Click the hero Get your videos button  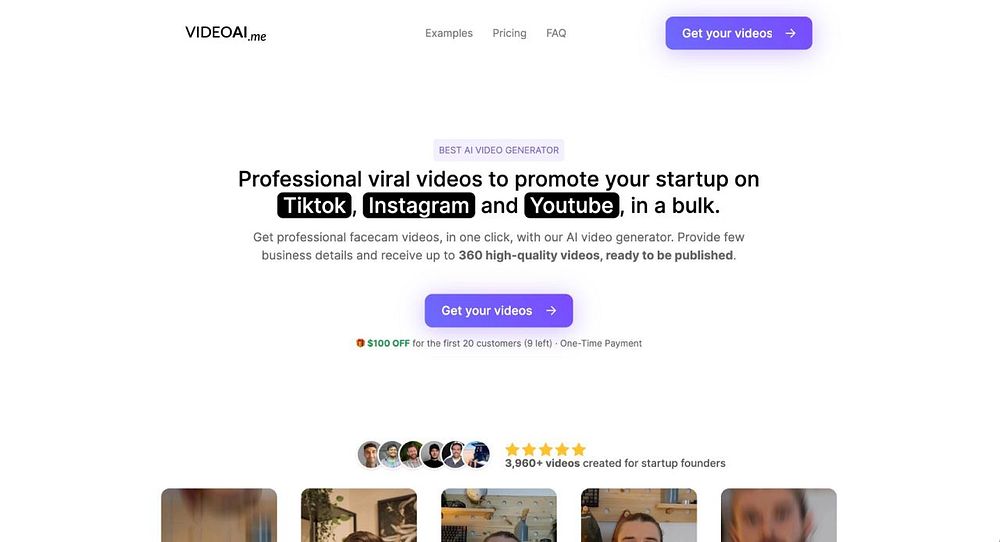click(x=499, y=311)
